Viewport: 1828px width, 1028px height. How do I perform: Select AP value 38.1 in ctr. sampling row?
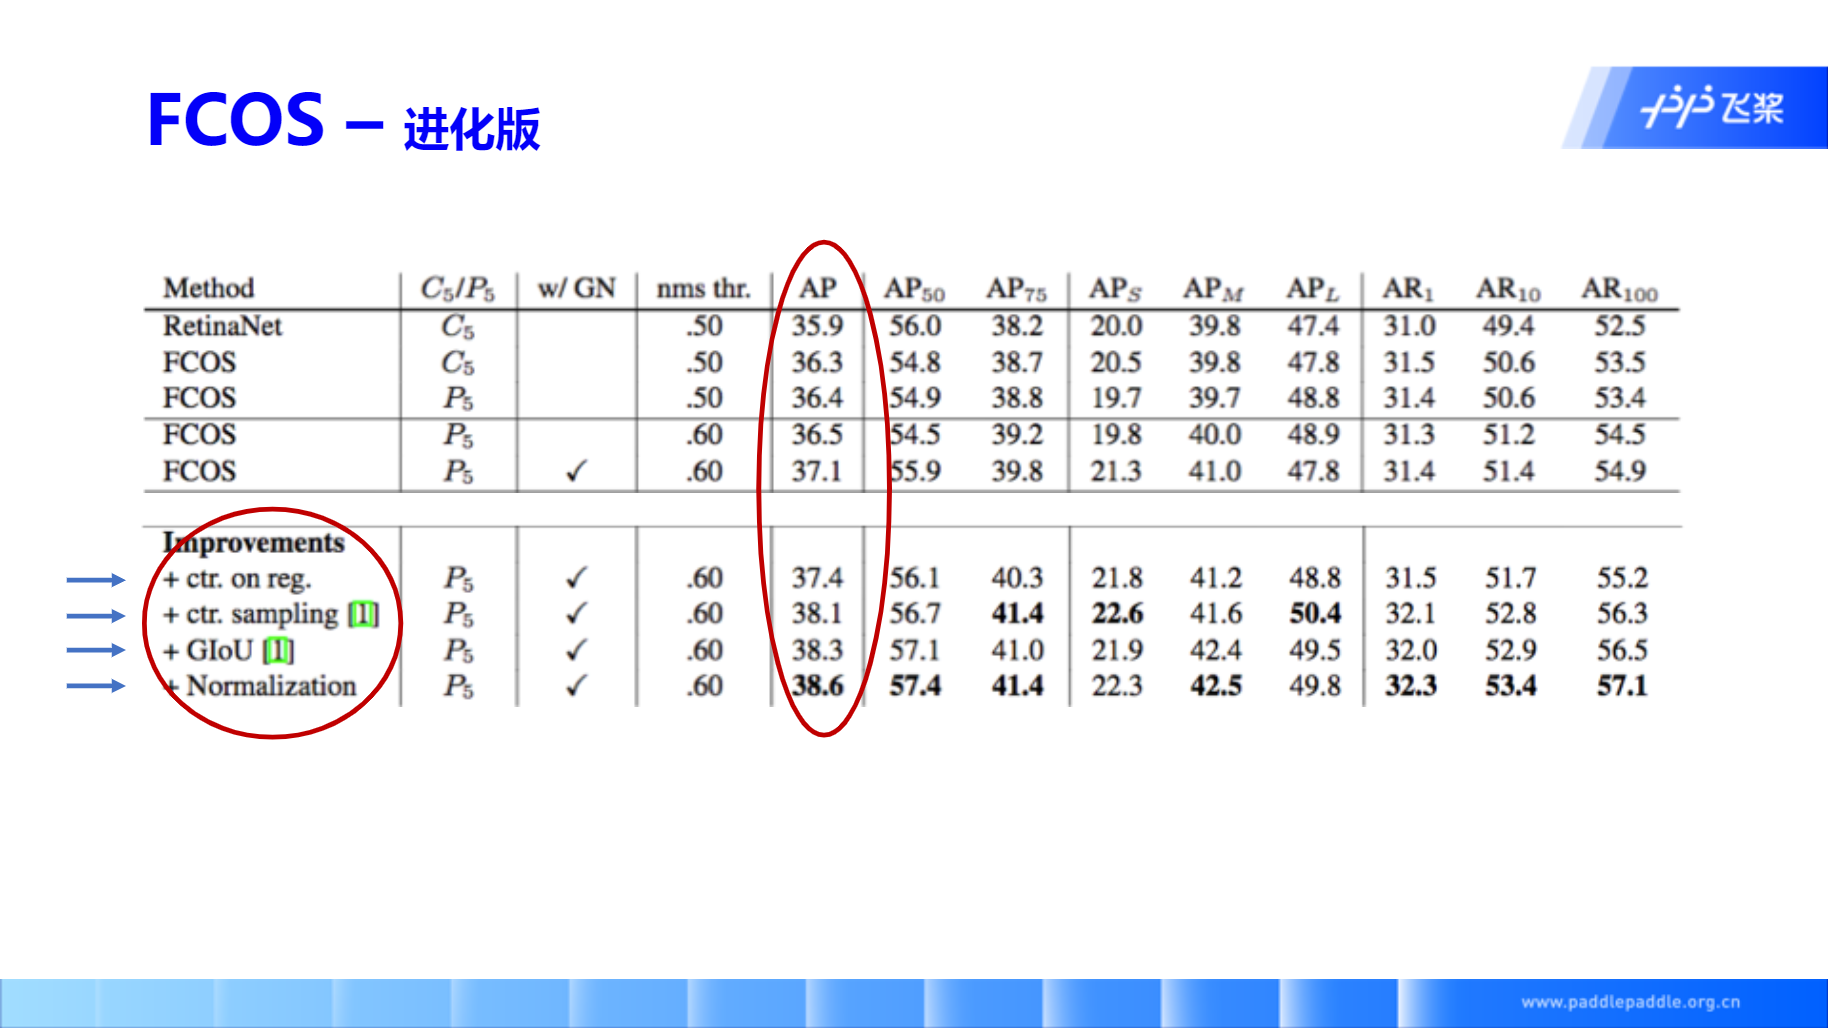click(x=817, y=614)
